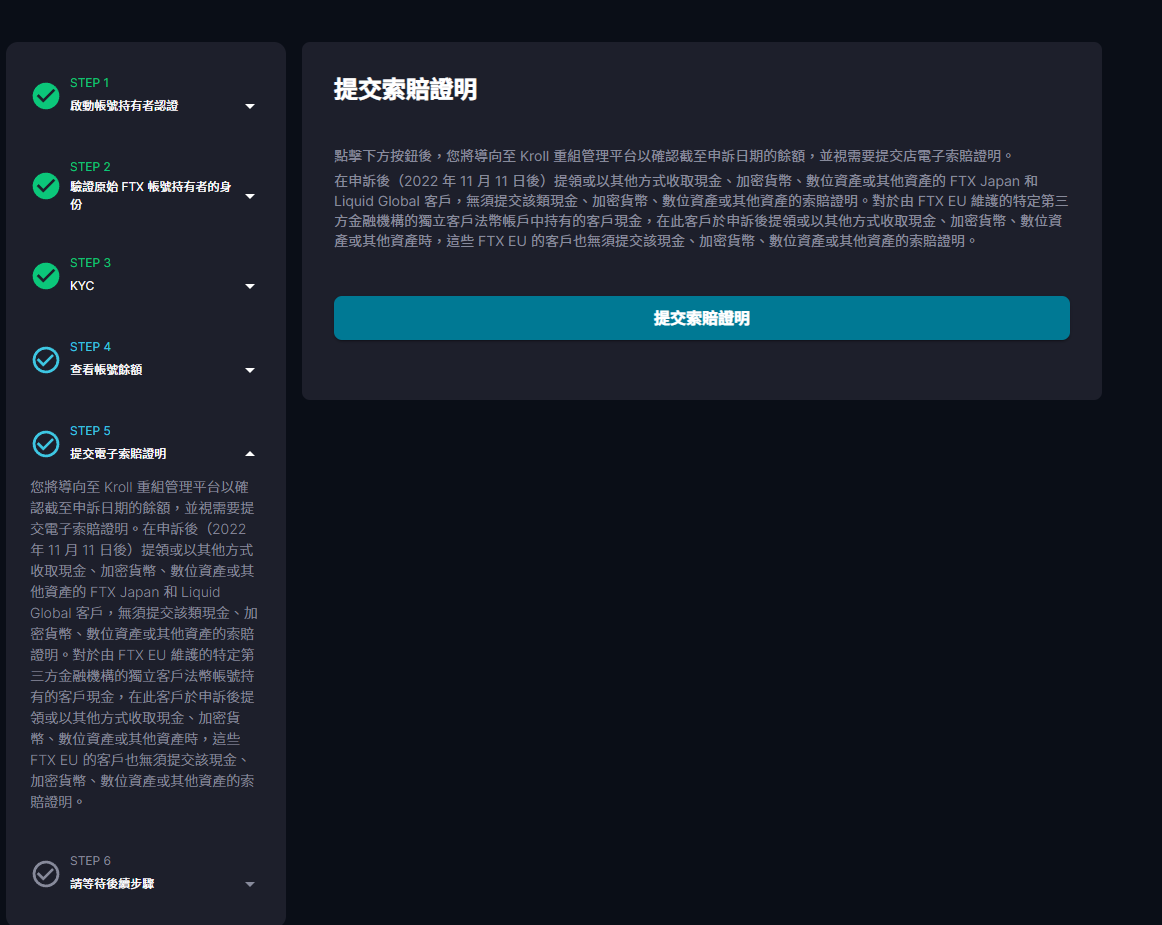This screenshot has width=1162, height=925.
Task: Click the green checkmark icon for STEP 2
Action: pos(46,186)
